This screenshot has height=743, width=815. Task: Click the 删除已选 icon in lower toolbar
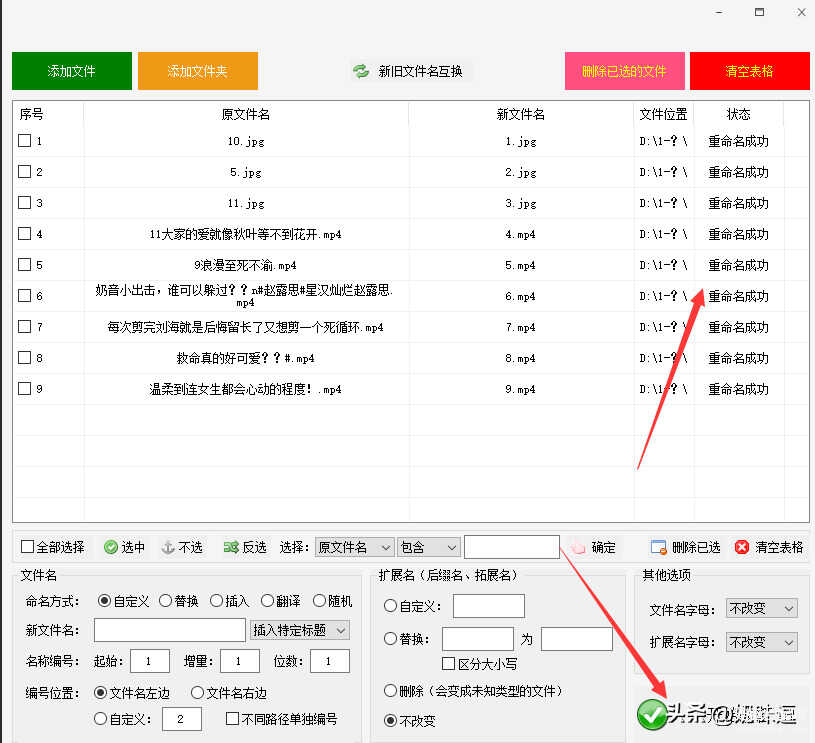(658, 547)
